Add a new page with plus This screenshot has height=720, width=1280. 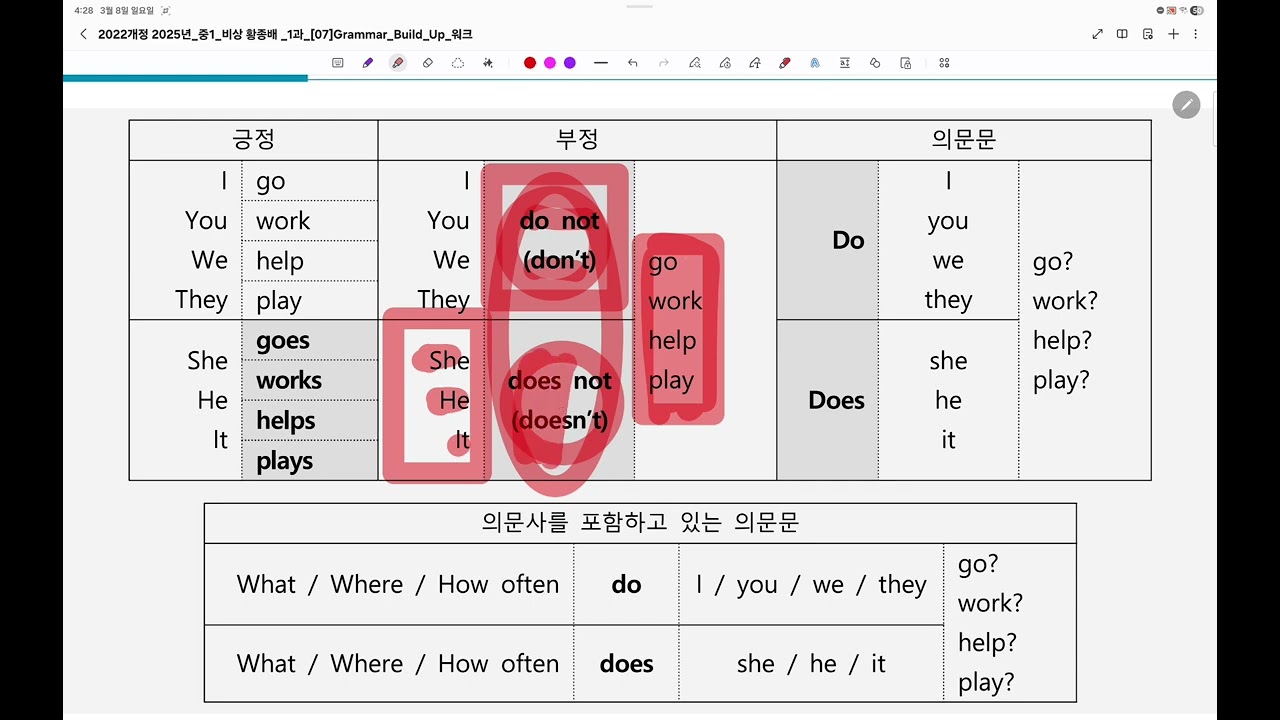coord(1174,34)
